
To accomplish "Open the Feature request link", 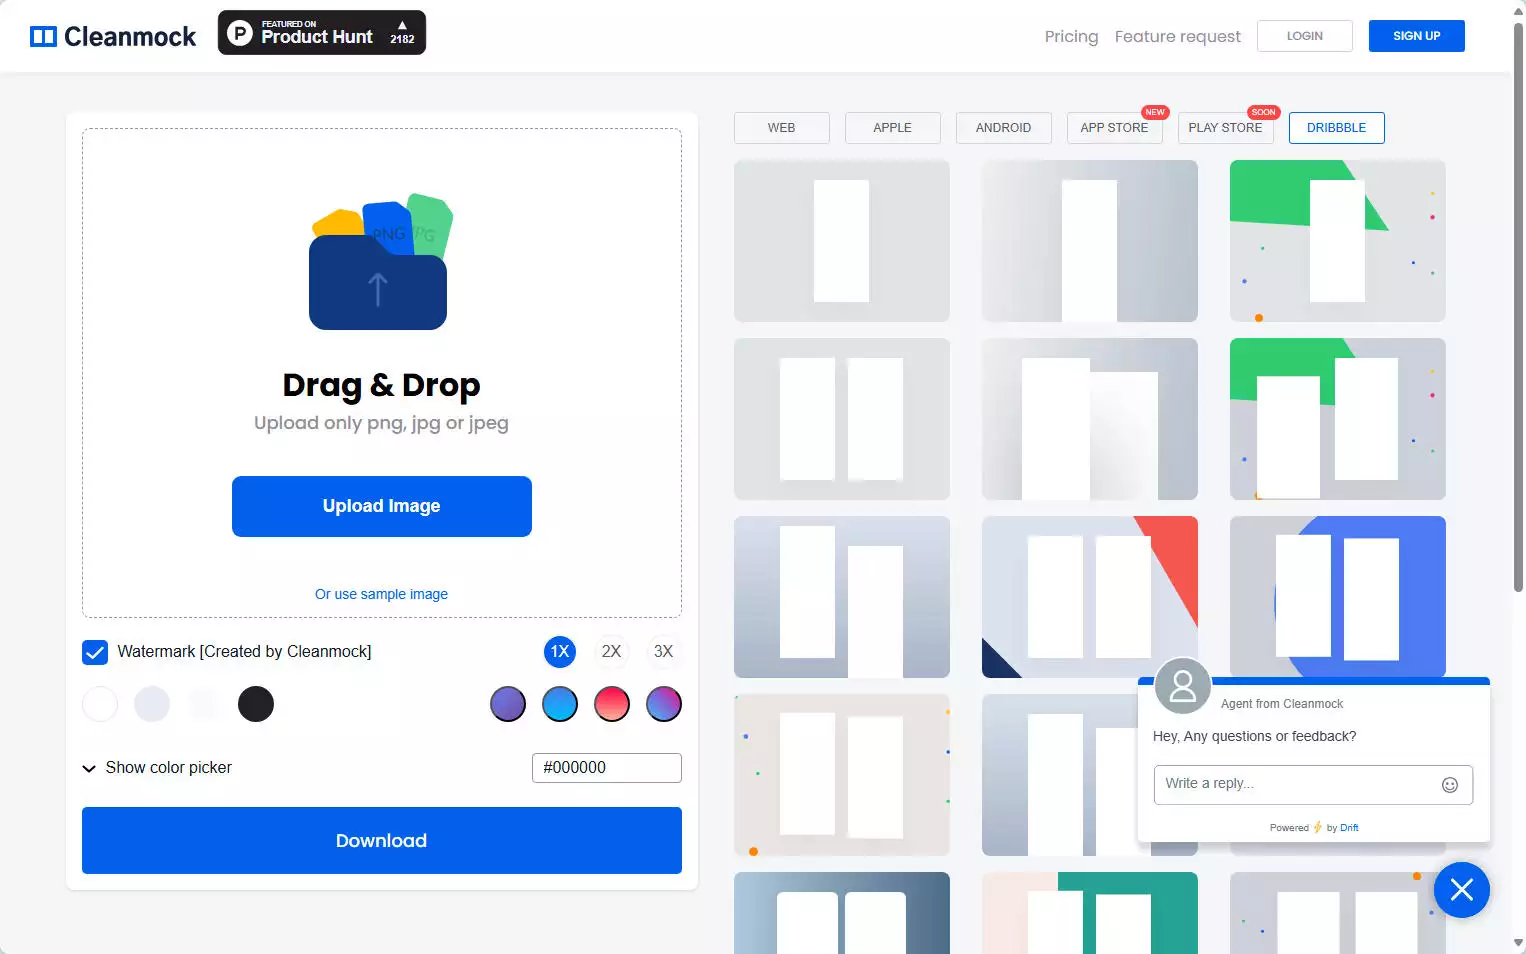I will click(1178, 37).
